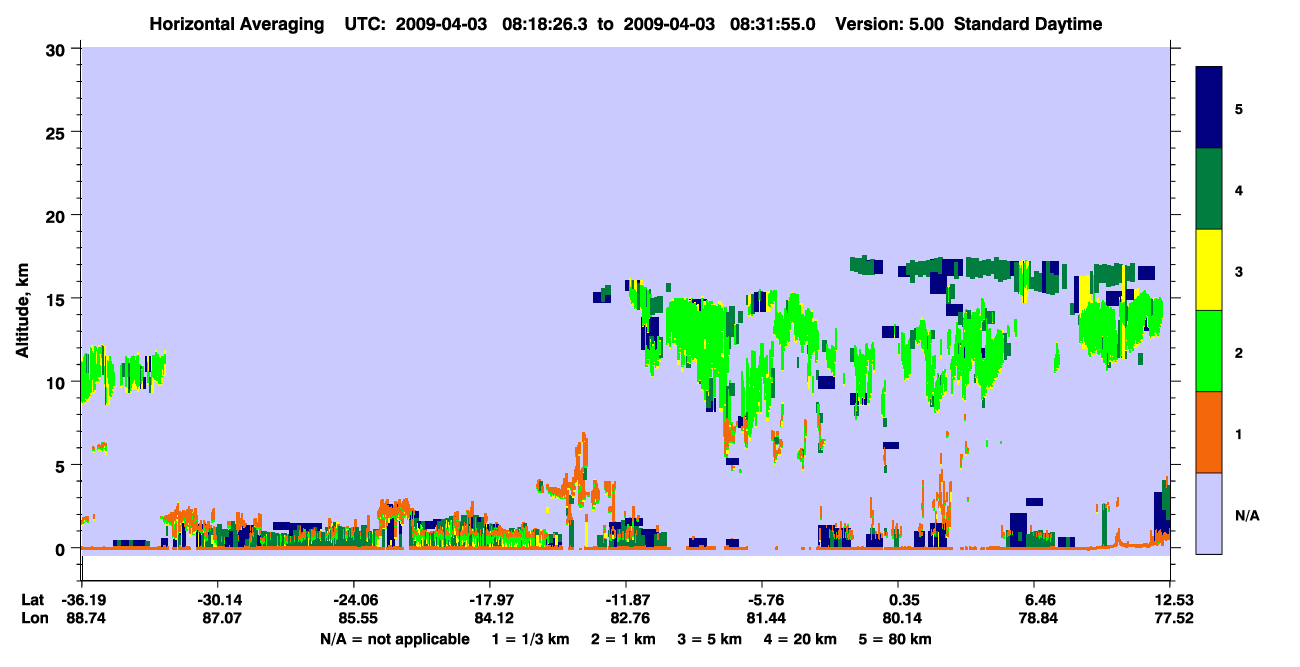
Task: Click latitude value -5.76
Action: (x=762, y=600)
